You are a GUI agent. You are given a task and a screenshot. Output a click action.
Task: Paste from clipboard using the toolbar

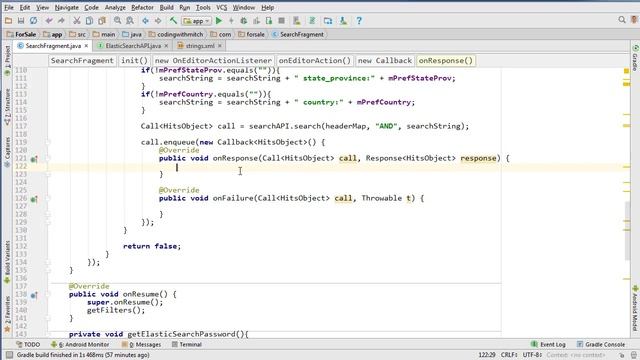(102, 20)
